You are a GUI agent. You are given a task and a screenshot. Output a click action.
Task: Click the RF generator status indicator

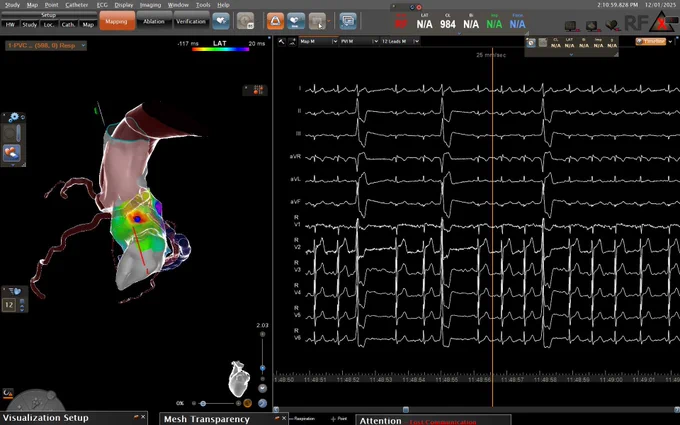tap(636, 23)
